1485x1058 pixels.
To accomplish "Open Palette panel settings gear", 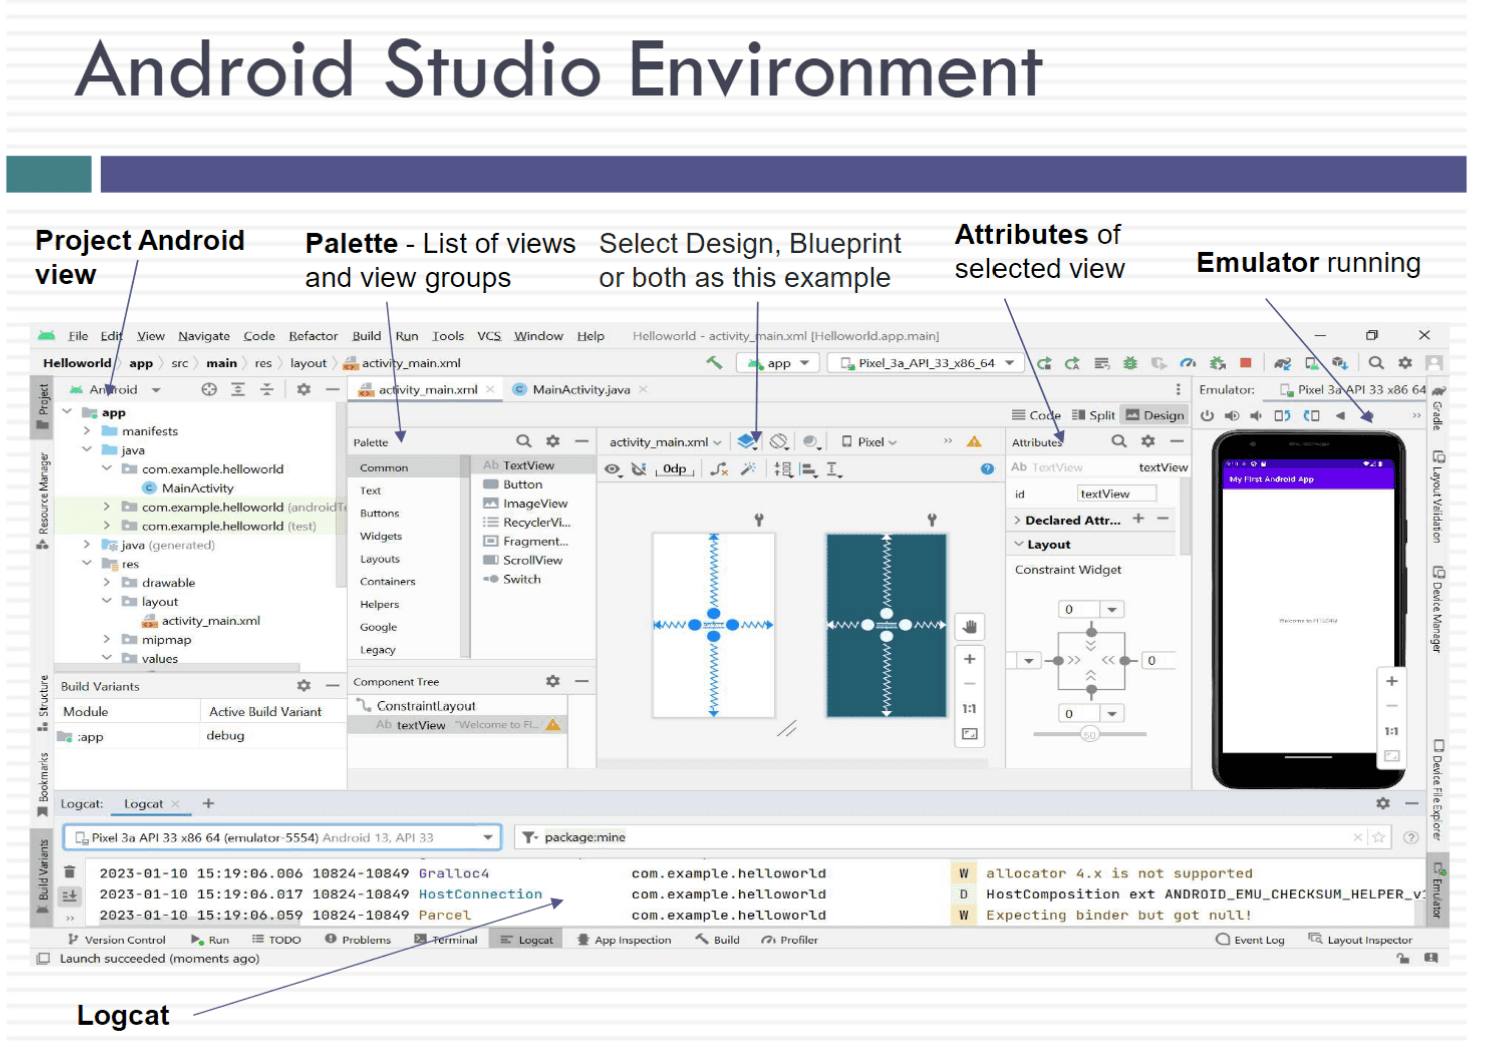I will pyautogui.click(x=553, y=441).
